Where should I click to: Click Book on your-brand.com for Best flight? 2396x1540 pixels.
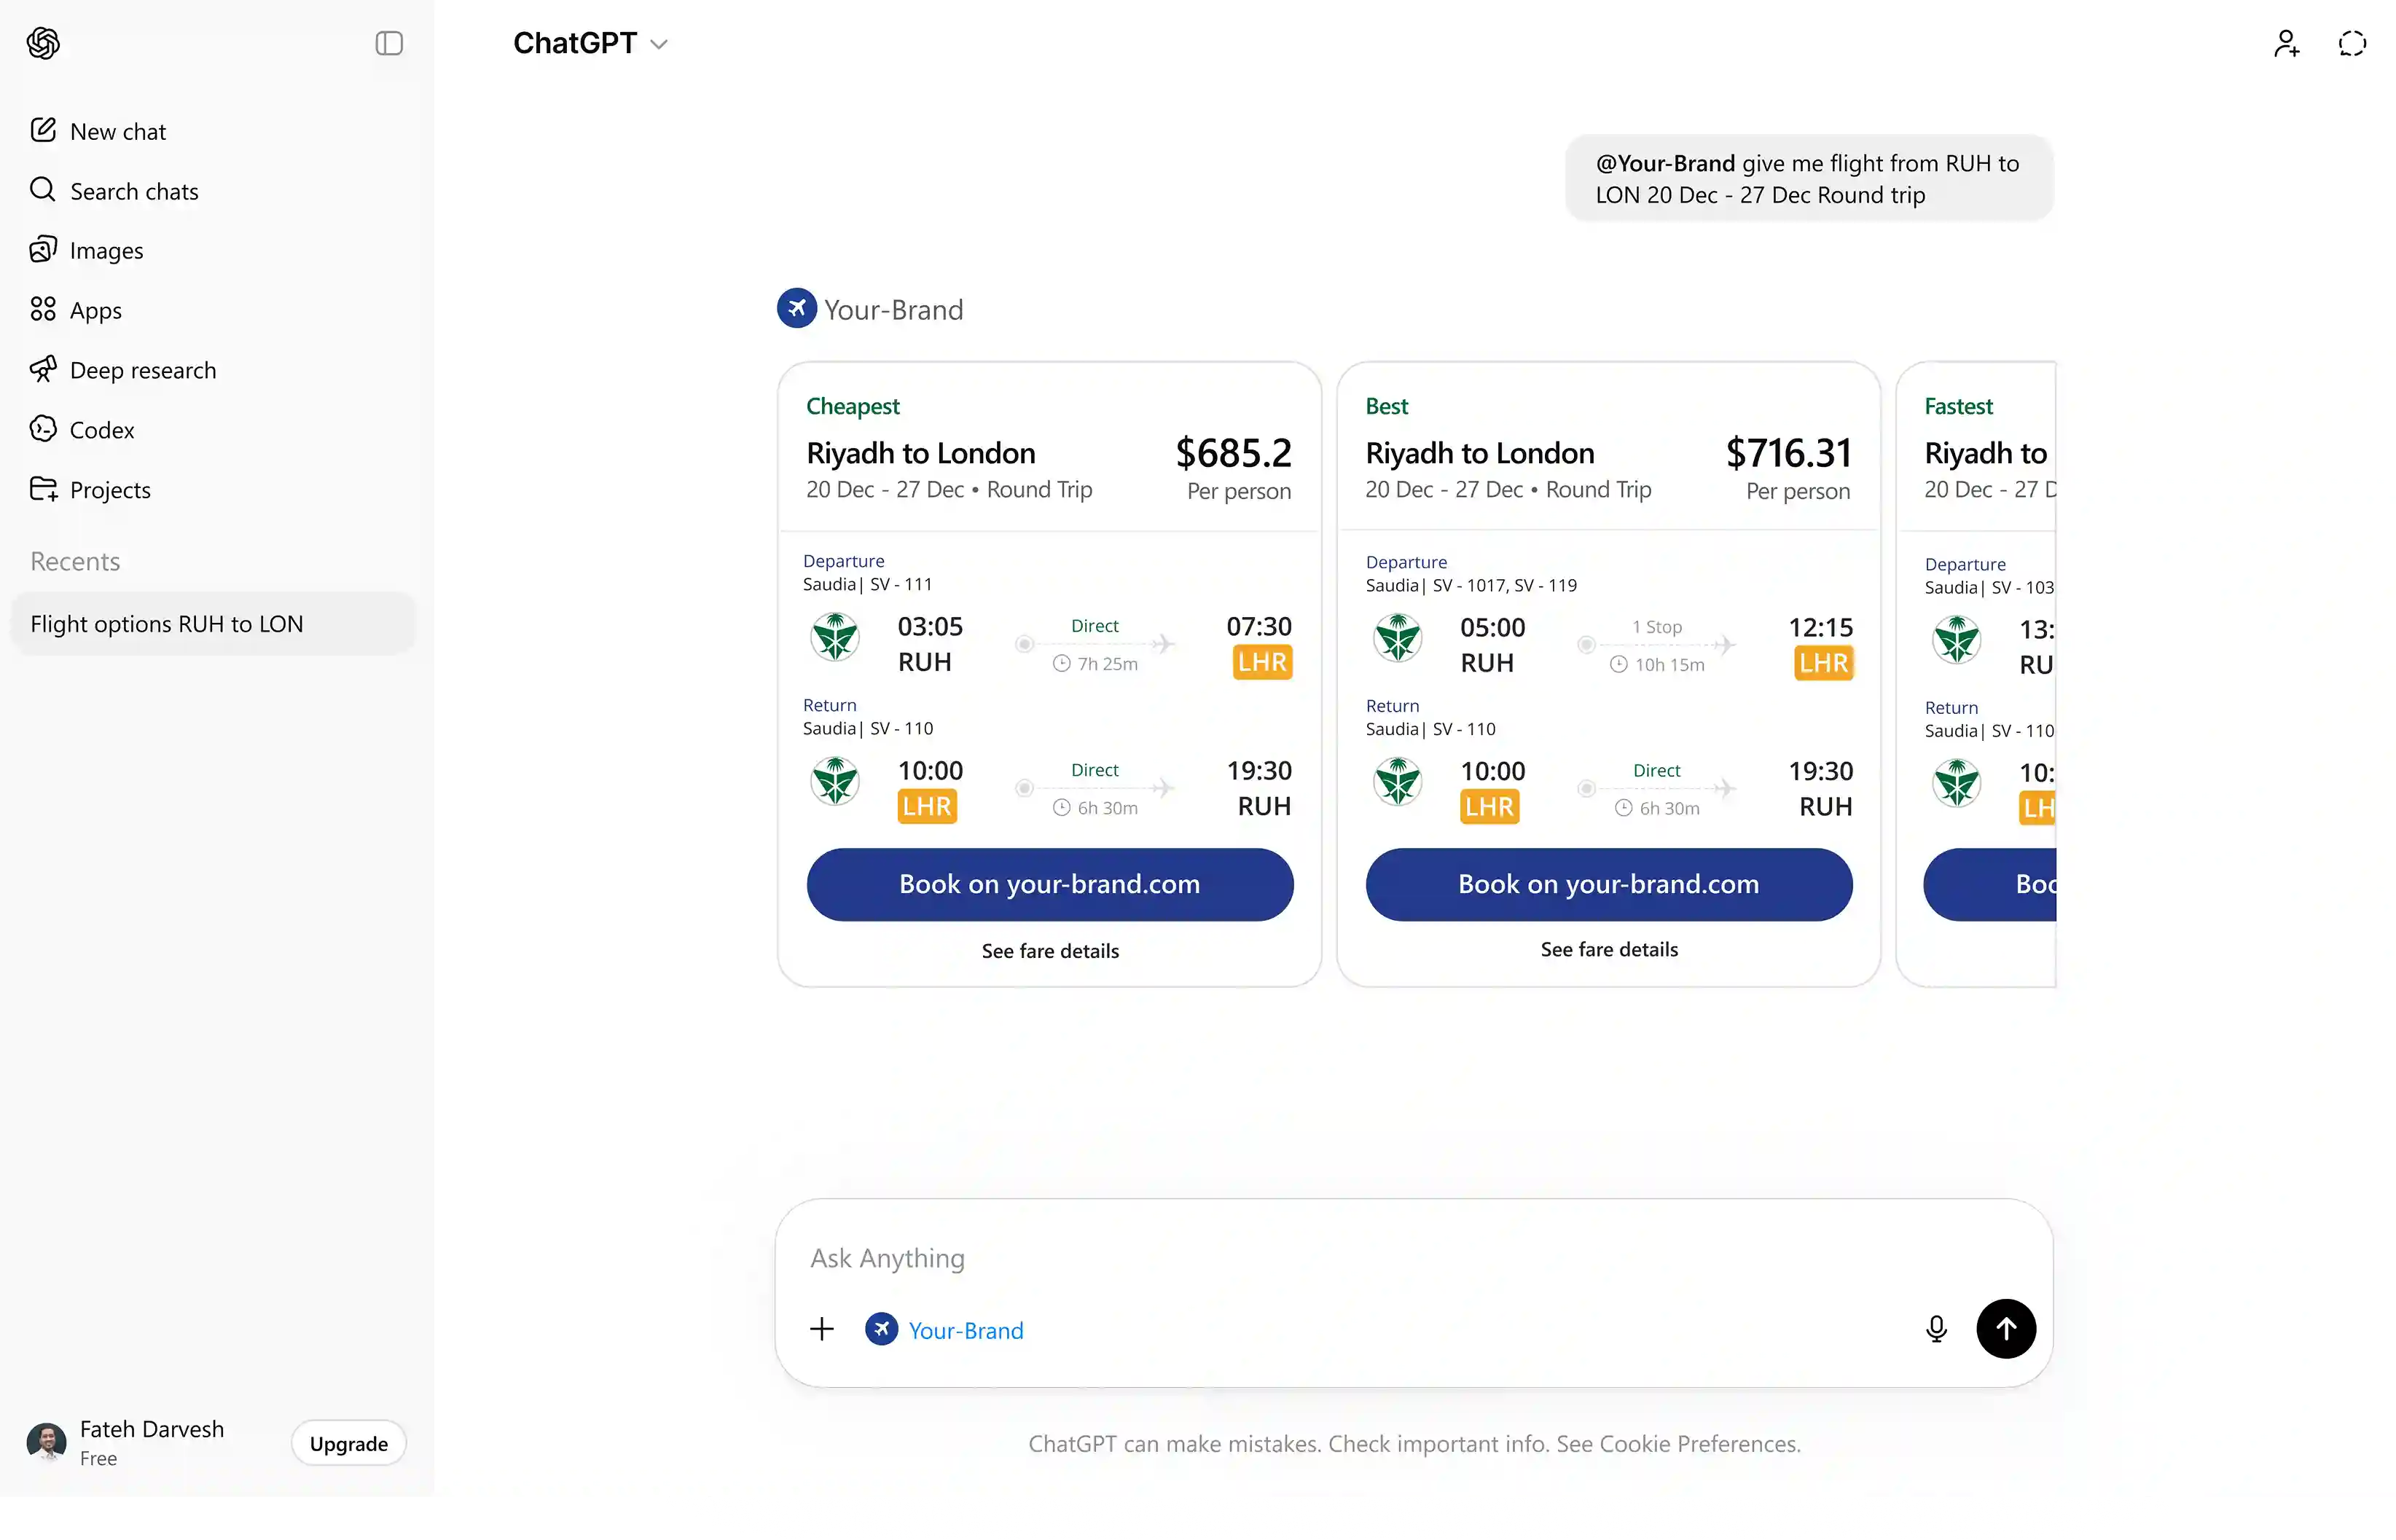(1608, 884)
